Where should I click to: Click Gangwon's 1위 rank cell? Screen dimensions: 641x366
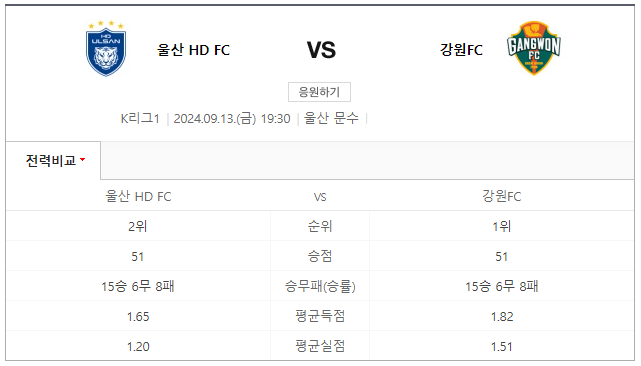click(502, 226)
